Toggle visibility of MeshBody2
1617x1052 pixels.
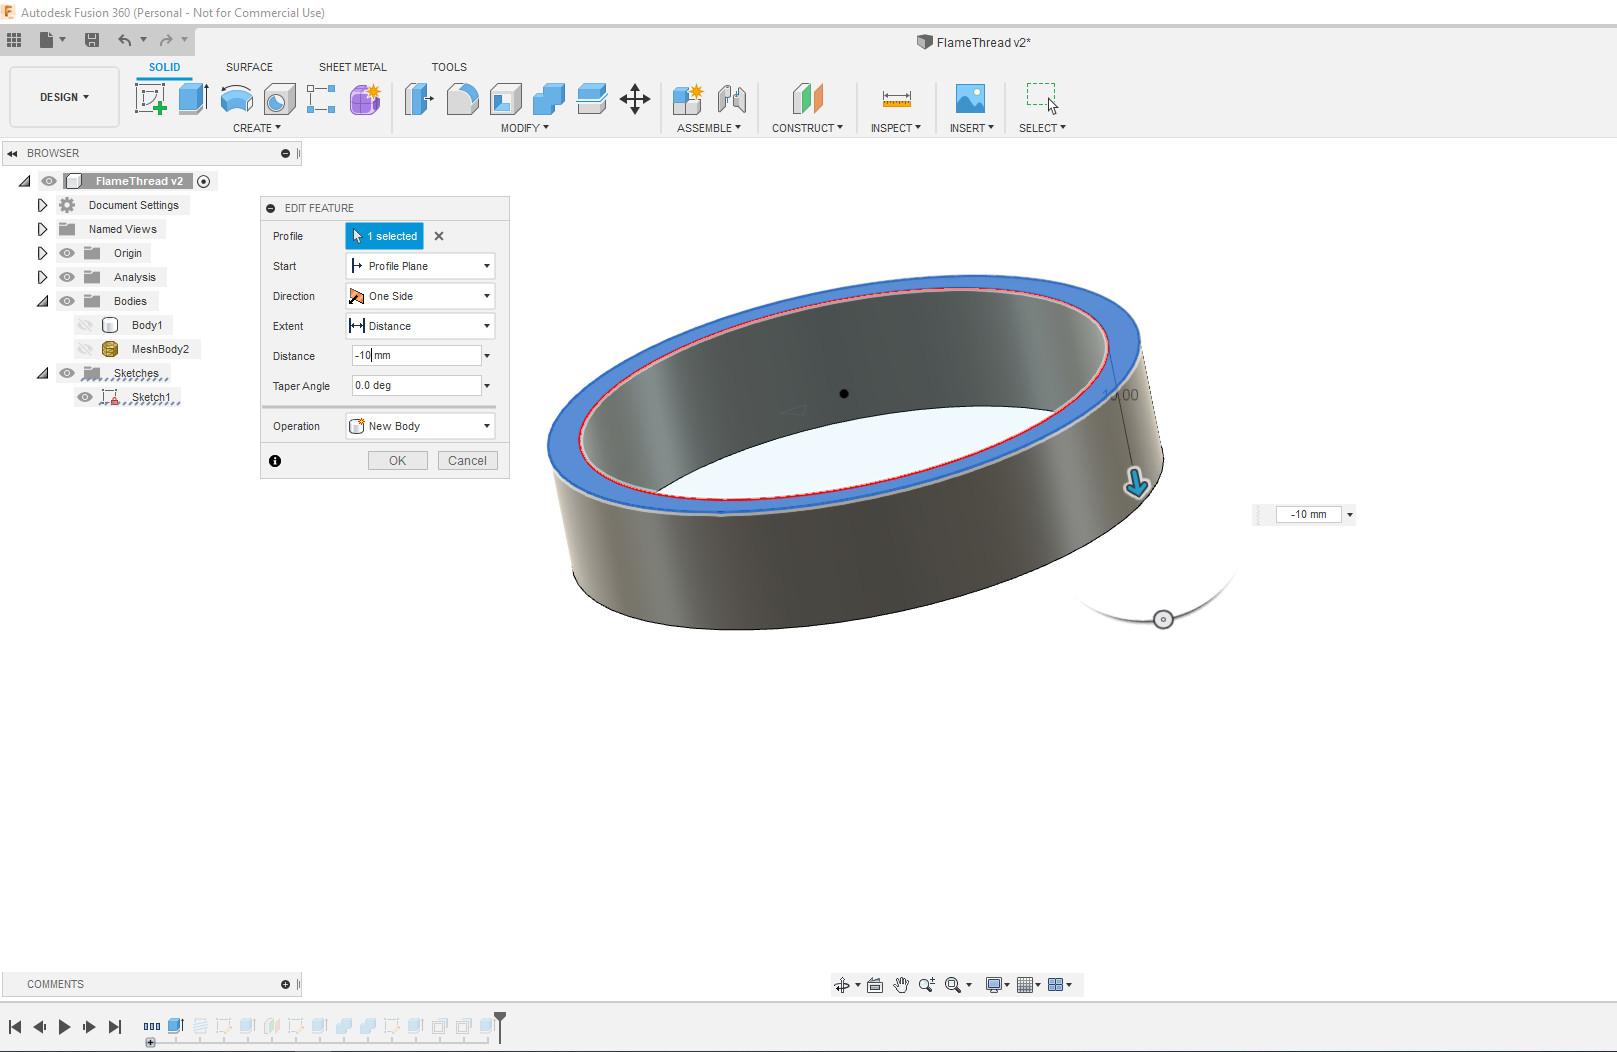(x=85, y=349)
